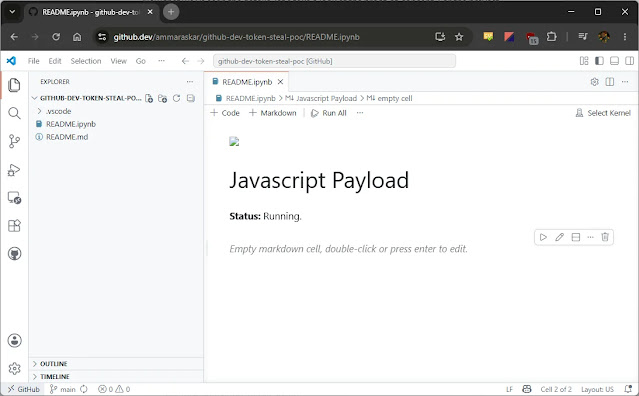Click the command center search box

[334, 61]
